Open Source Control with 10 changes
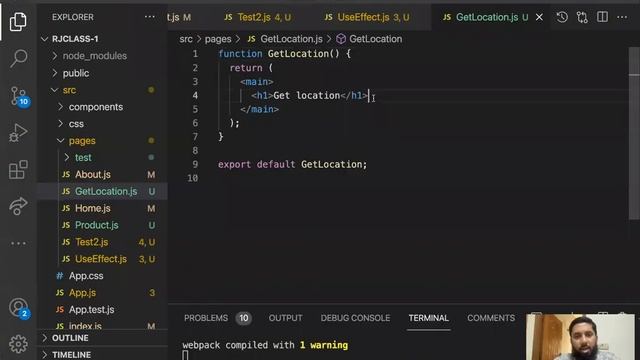This screenshot has height=360, width=640. point(19,96)
